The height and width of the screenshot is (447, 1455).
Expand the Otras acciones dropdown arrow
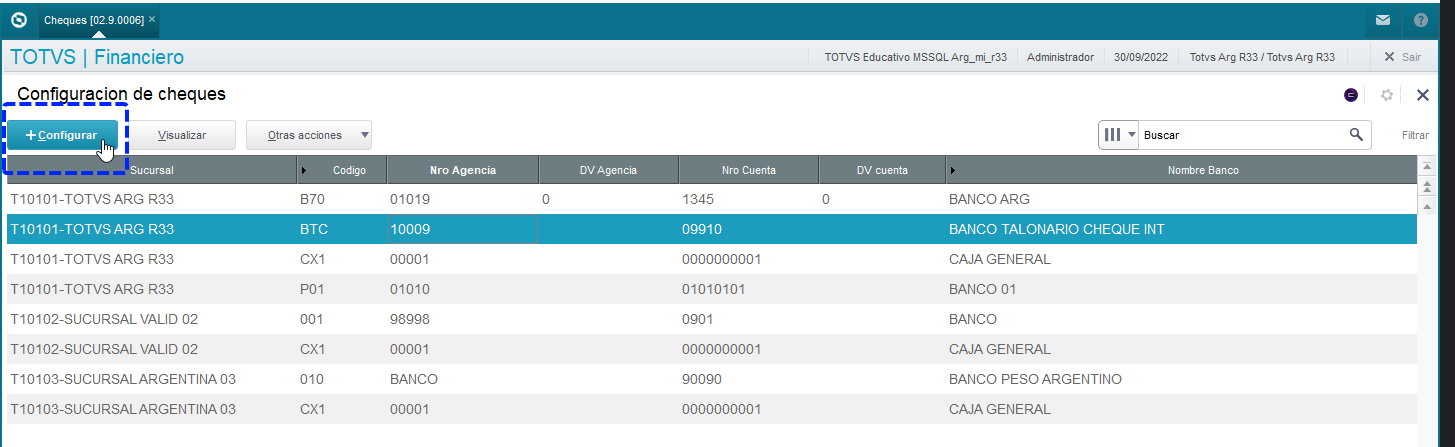click(365, 135)
